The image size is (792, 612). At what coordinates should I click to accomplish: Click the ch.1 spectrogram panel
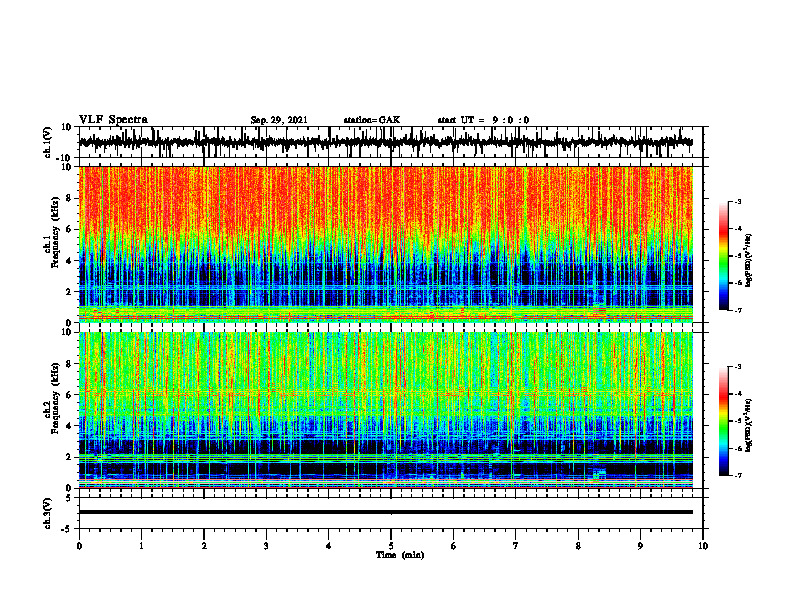[x=386, y=244]
